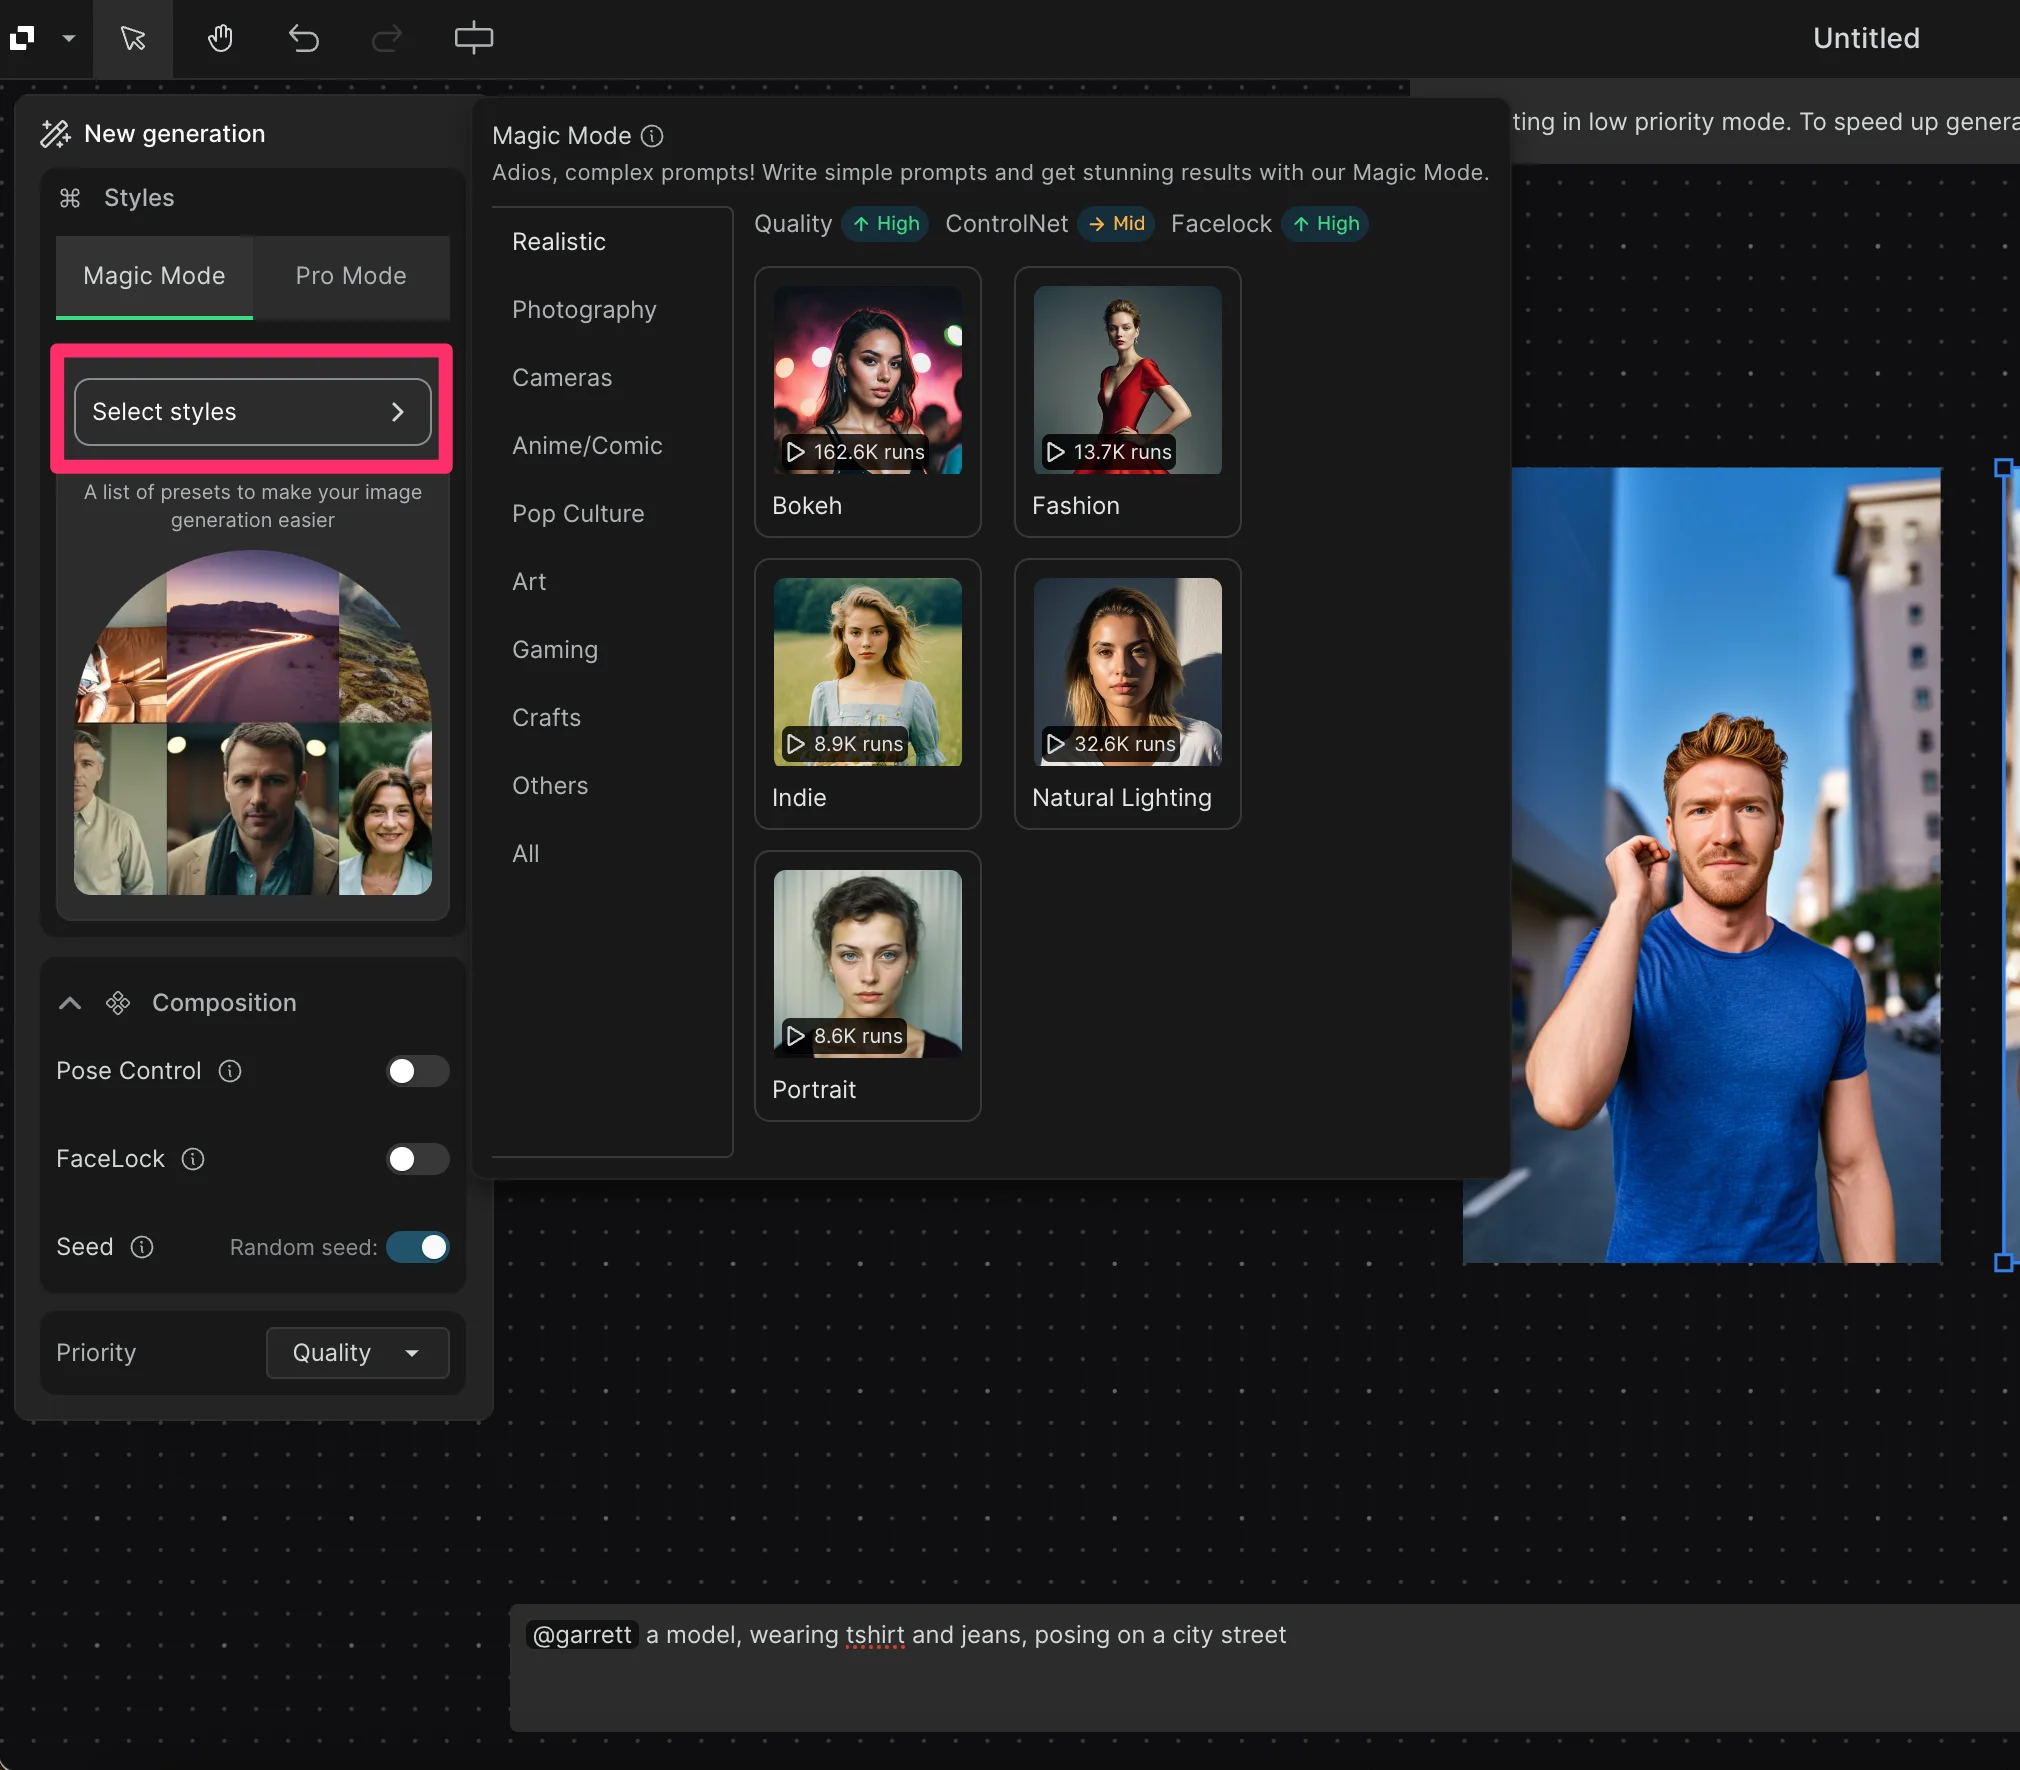Select the frame artboard tool

click(473, 39)
